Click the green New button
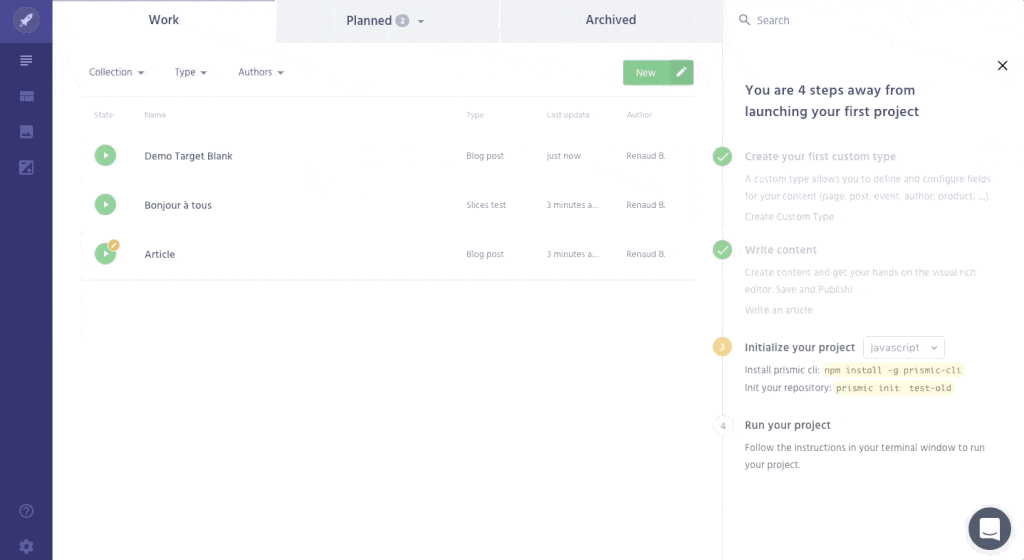Screen dimensions: 1024x560 pos(646,72)
